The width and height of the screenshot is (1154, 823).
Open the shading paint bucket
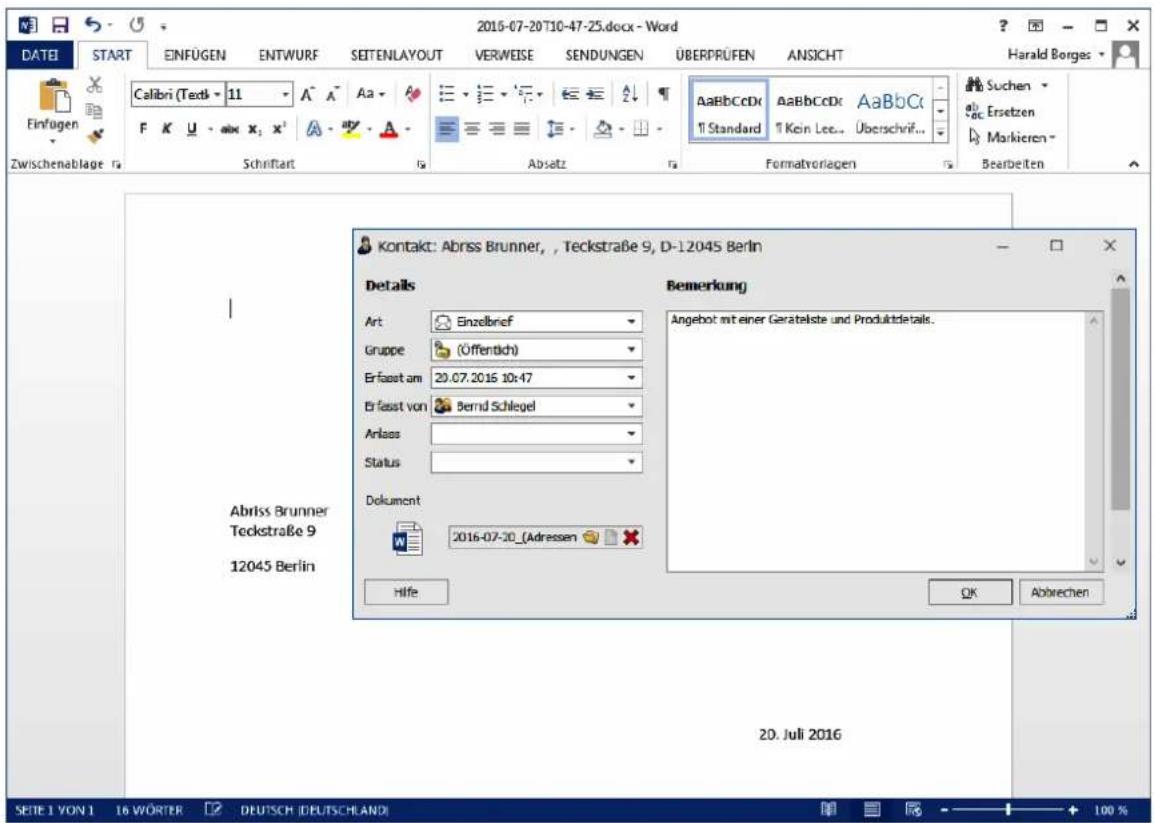point(603,130)
